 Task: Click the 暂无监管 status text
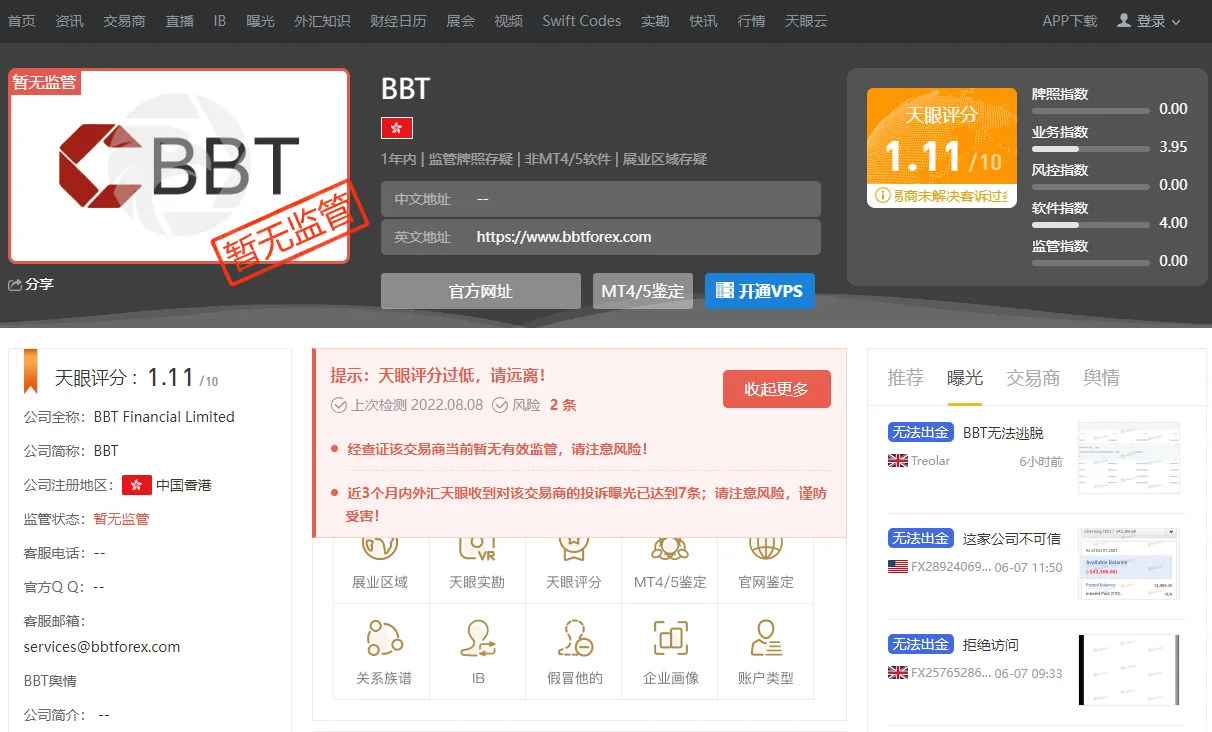[x=121, y=519]
